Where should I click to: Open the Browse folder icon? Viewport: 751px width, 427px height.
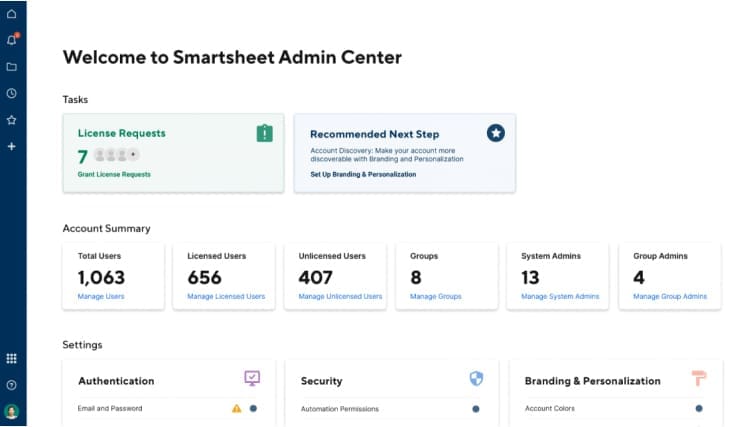pos(11,67)
